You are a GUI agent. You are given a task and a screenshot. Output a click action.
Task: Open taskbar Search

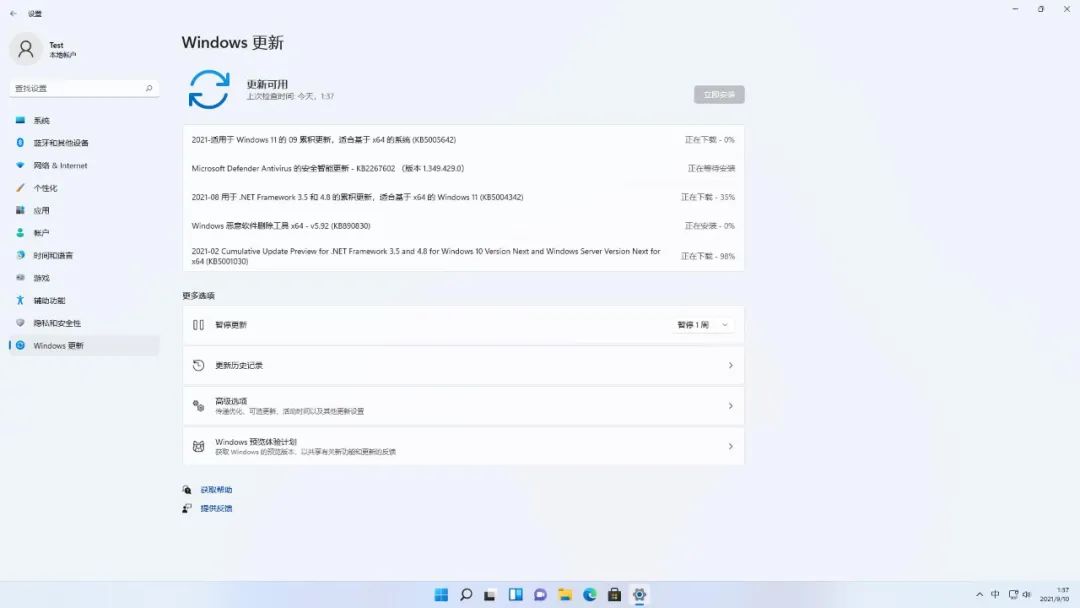(x=466, y=594)
